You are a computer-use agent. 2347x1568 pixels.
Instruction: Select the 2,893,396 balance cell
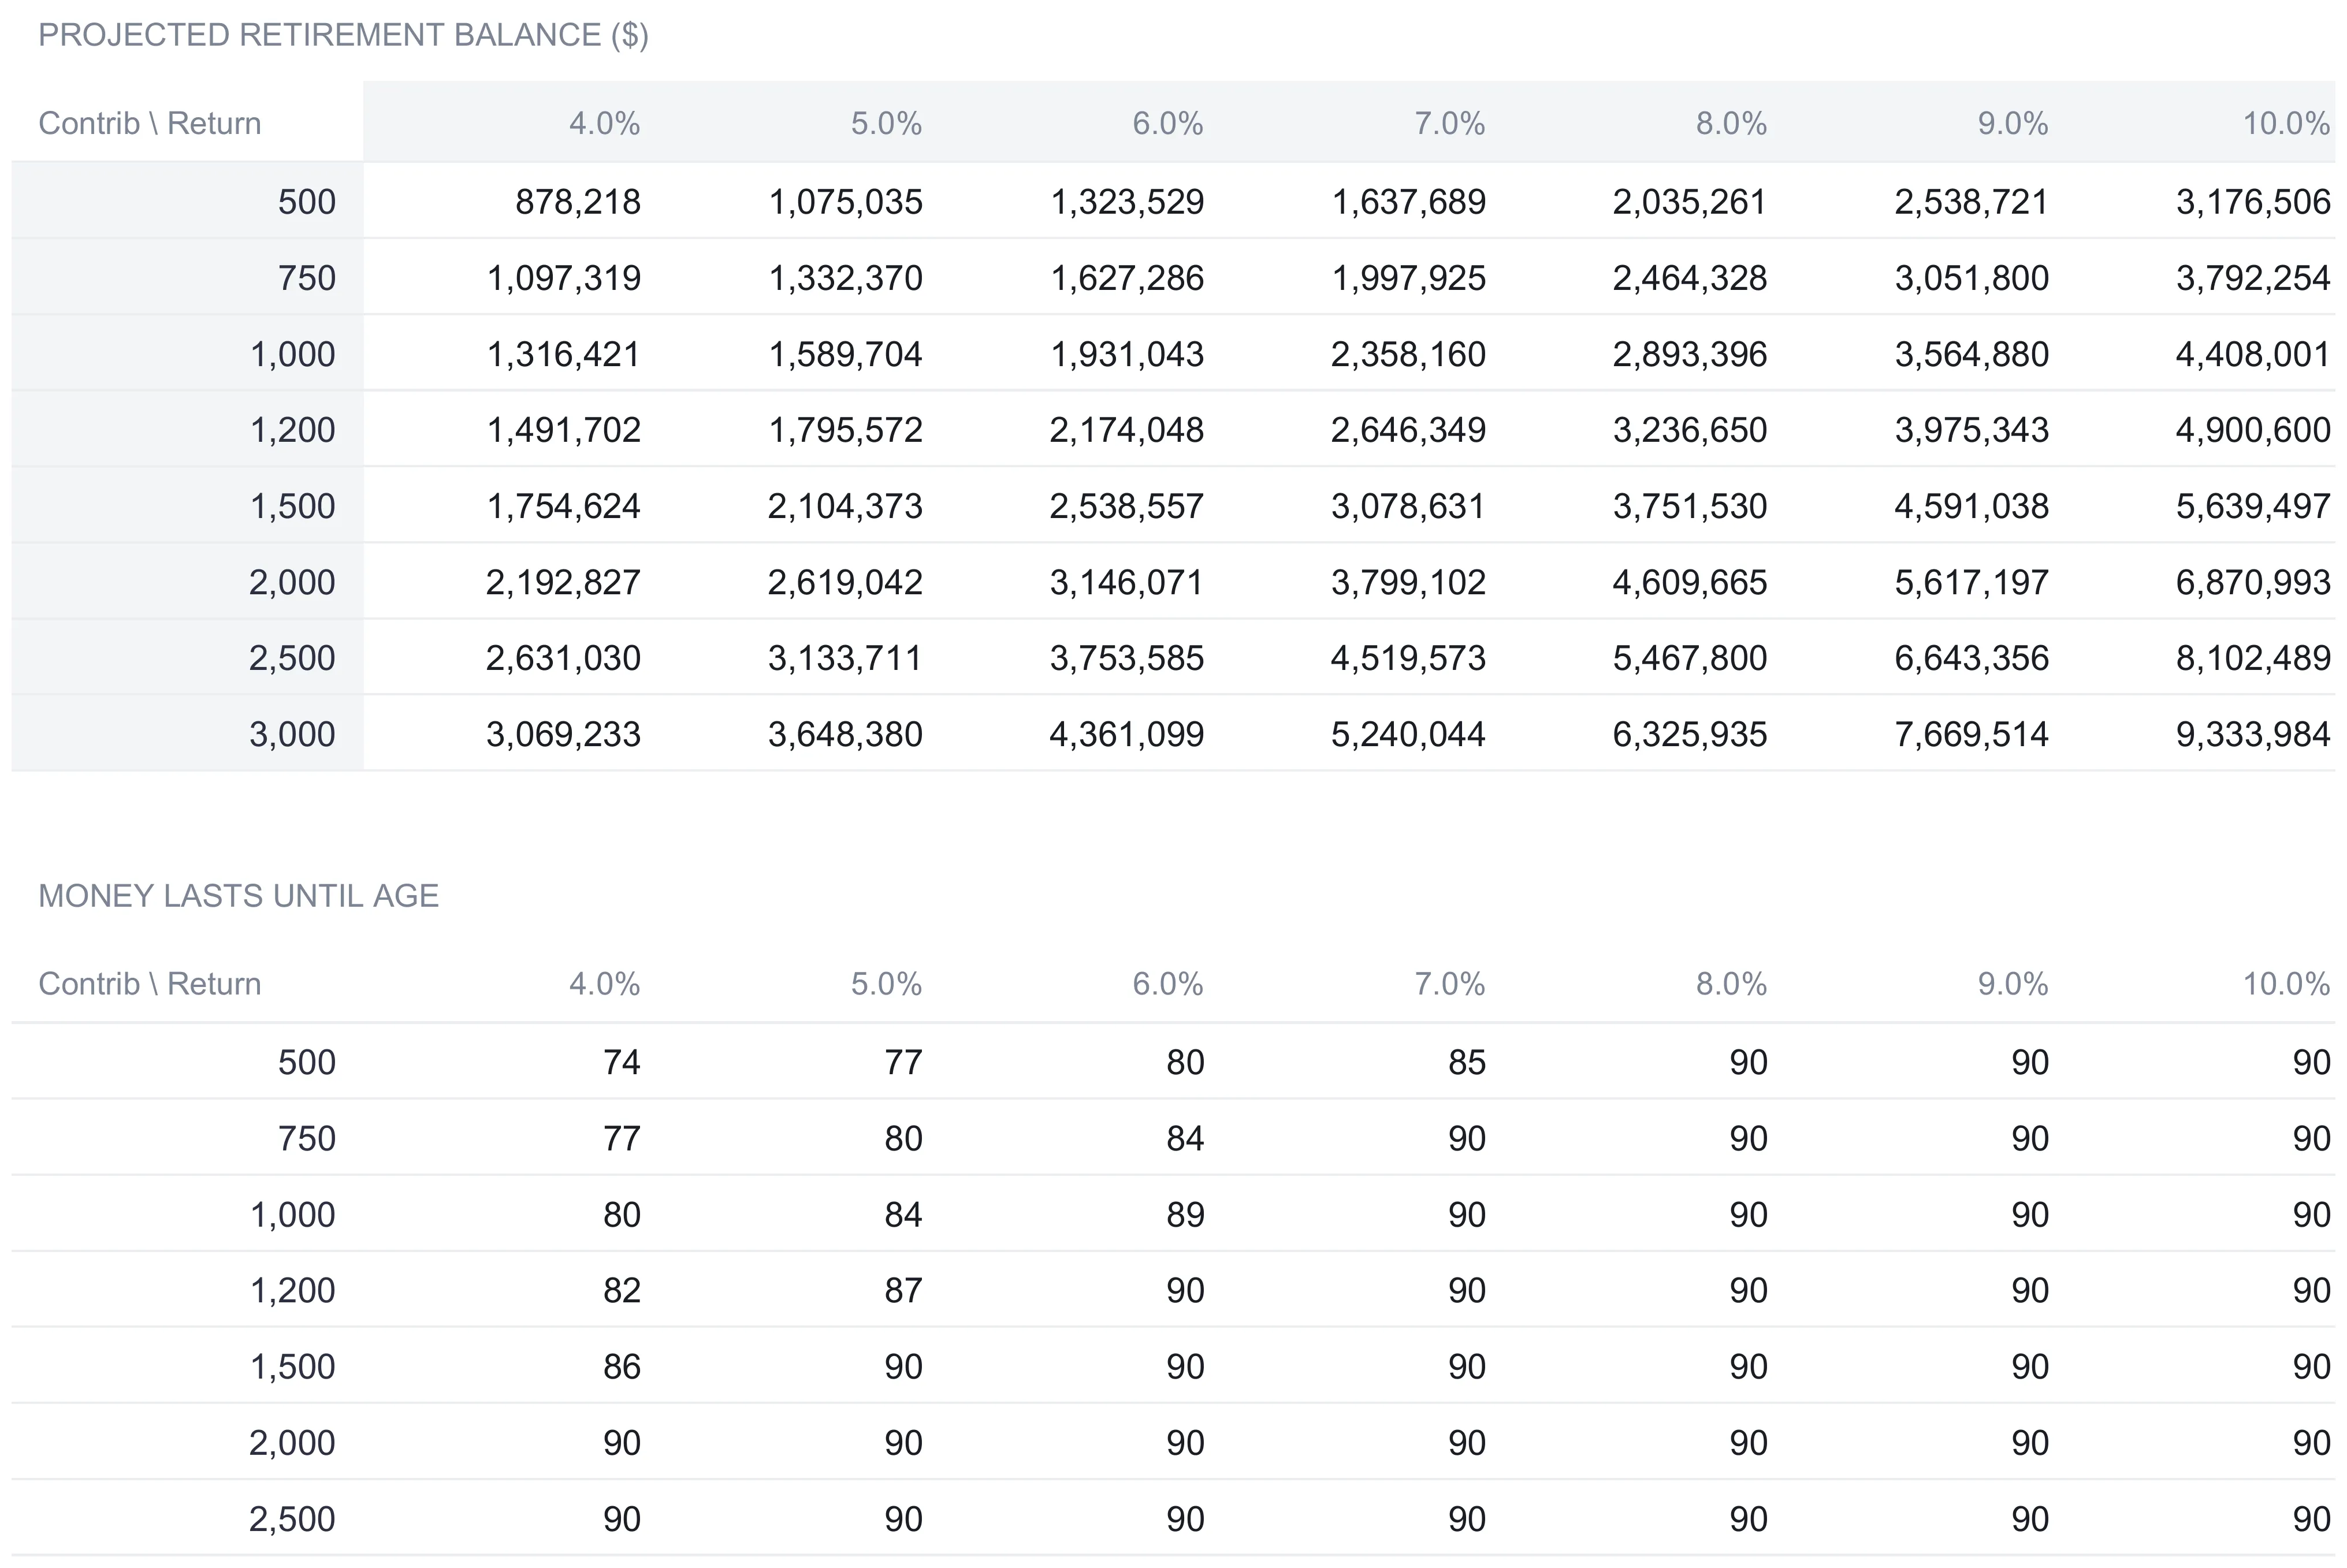point(1690,354)
